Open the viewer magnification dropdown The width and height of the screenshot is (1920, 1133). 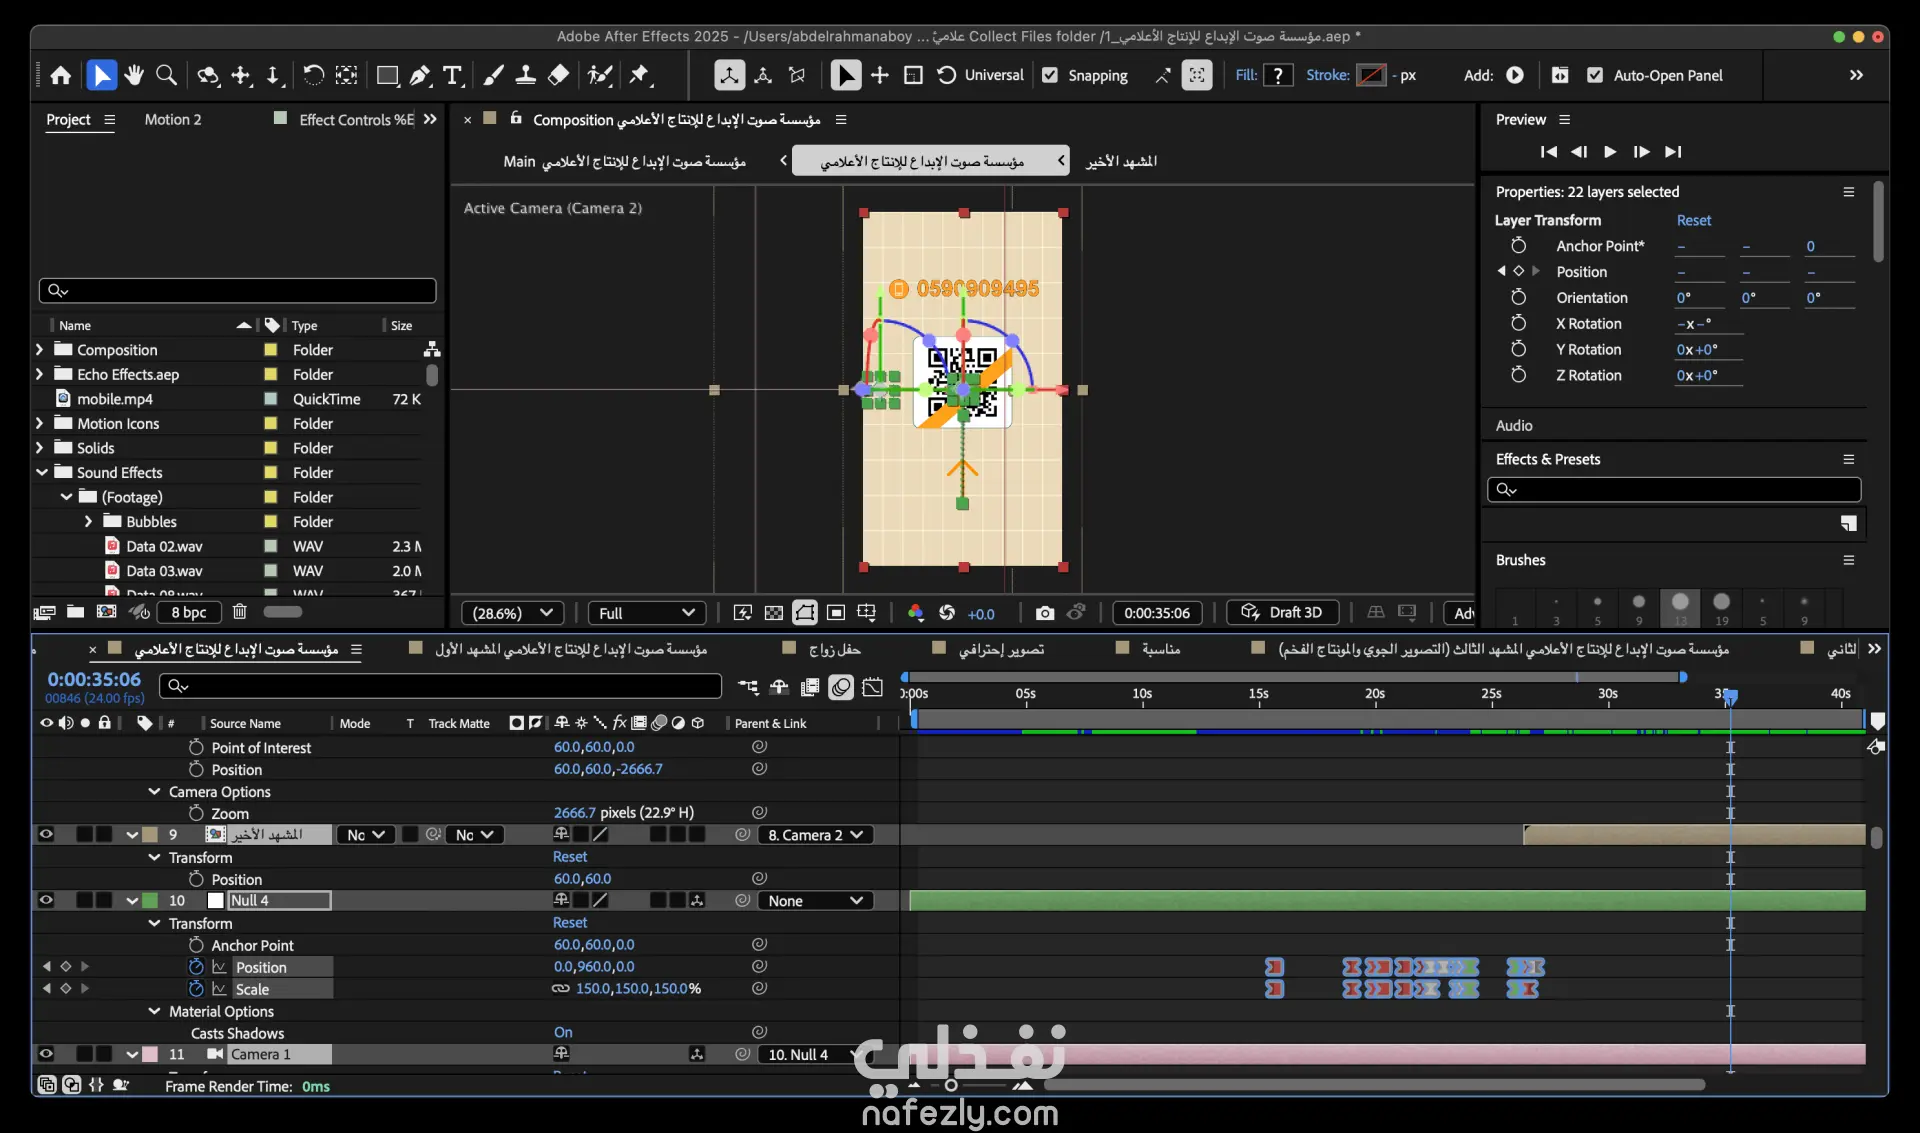coord(512,613)
